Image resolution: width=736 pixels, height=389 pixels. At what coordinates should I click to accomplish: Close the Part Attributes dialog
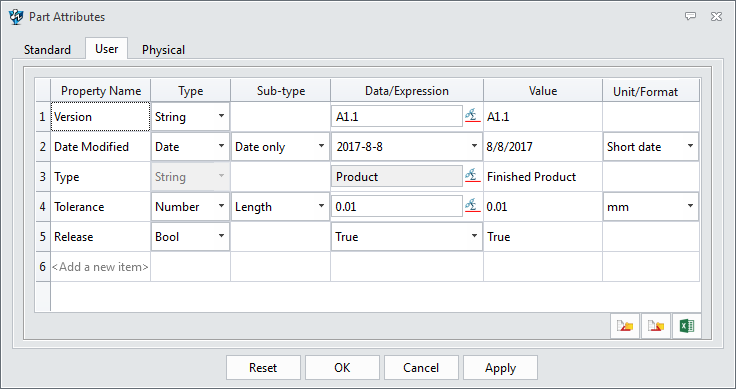pos(716,16)
